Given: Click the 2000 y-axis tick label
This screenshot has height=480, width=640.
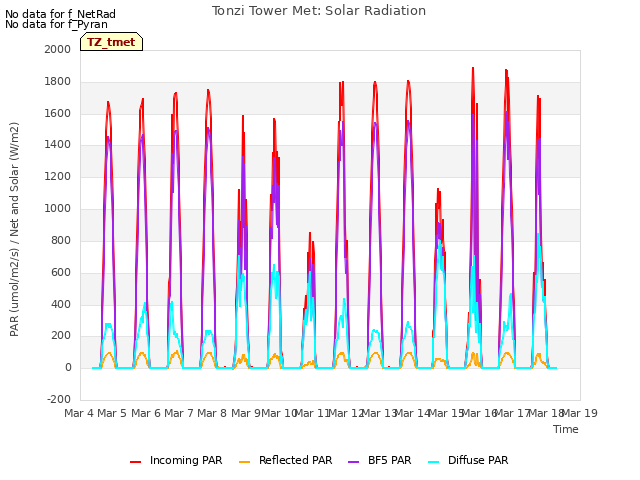Looking at the screenshot, I should click(x=58, y=49).
